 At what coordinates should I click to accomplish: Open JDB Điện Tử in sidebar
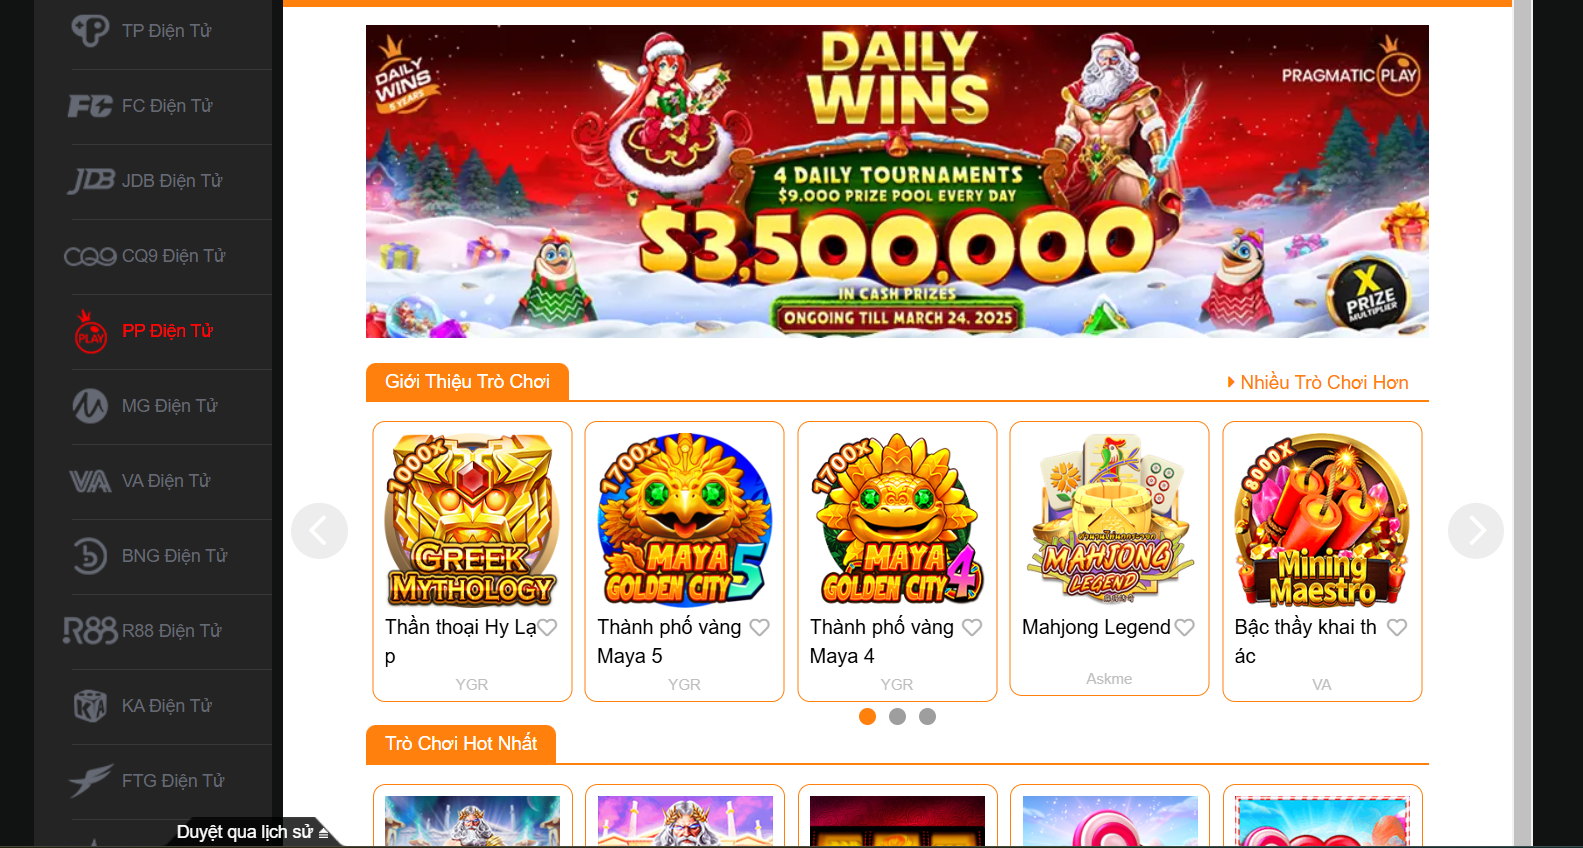(x=171, y=181)
